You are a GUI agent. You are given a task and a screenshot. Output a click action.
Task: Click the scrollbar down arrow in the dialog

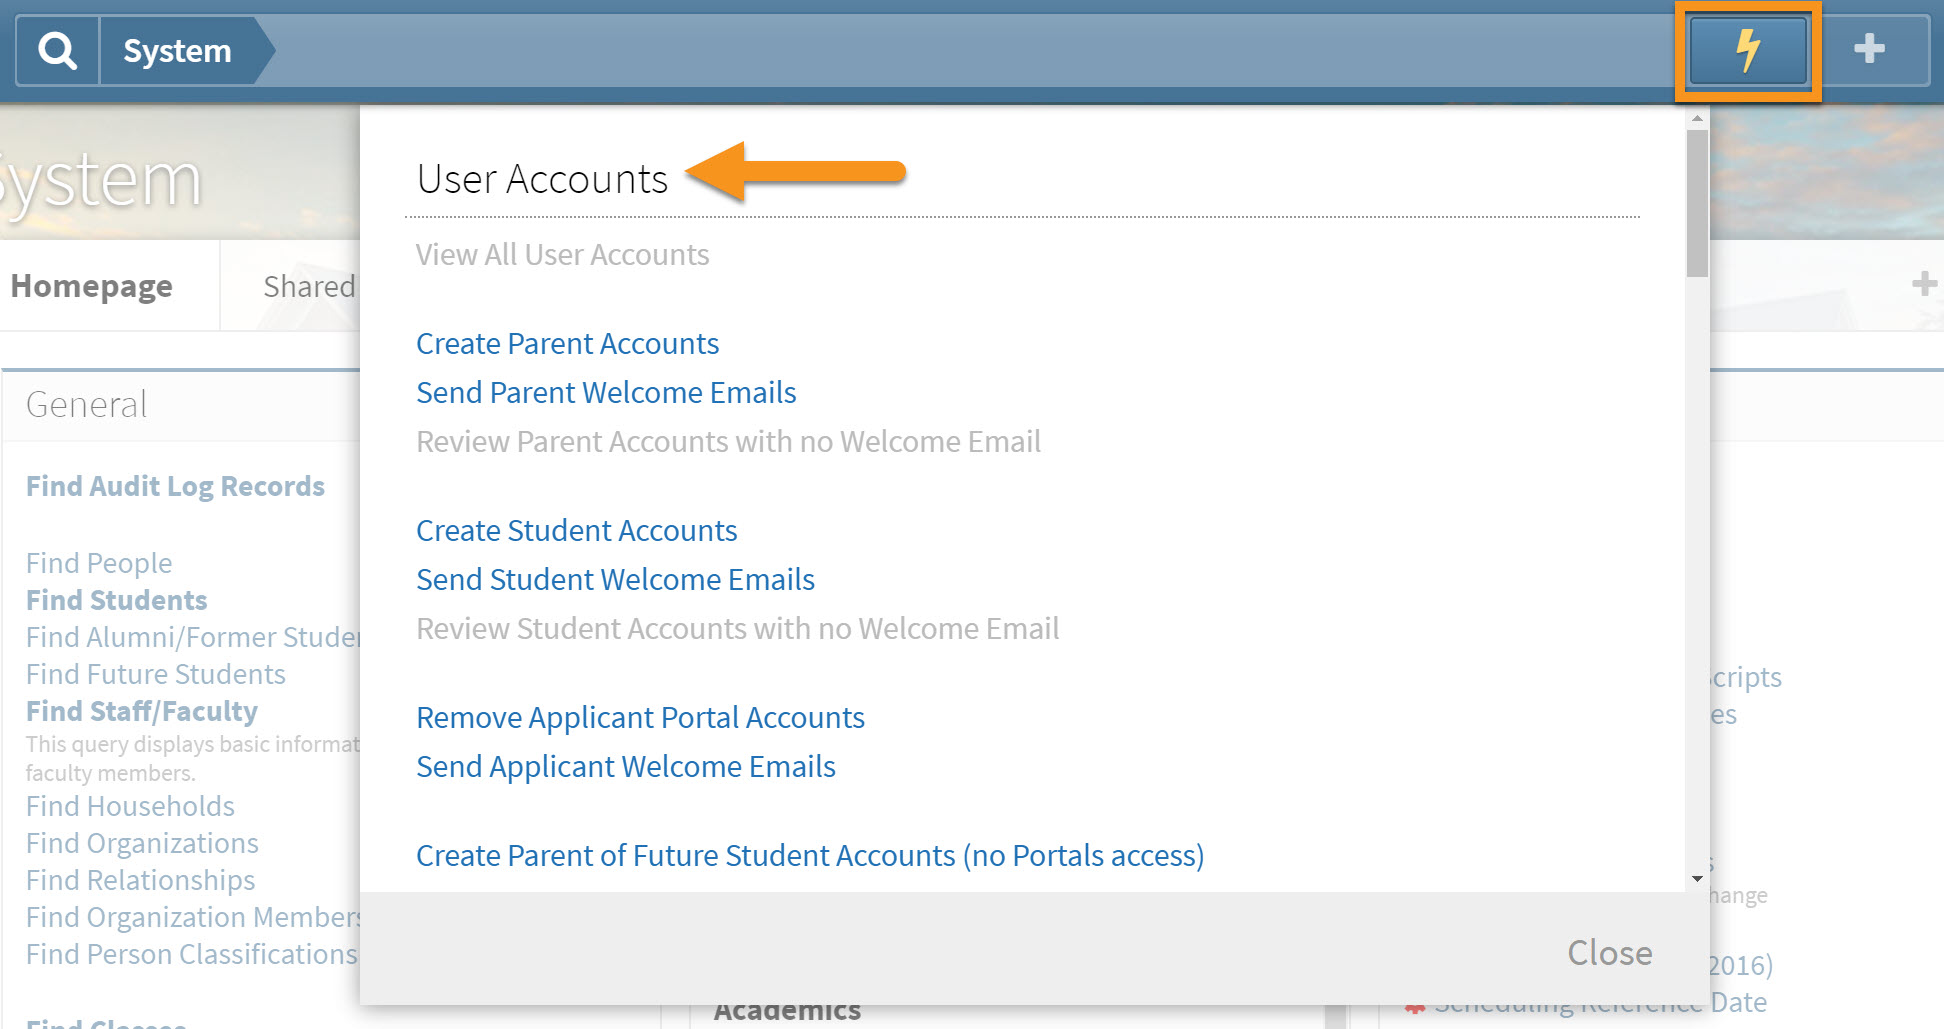(1696, 880)
